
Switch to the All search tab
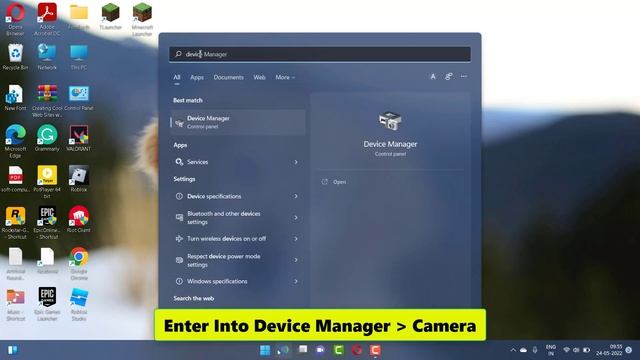(177, 77)
